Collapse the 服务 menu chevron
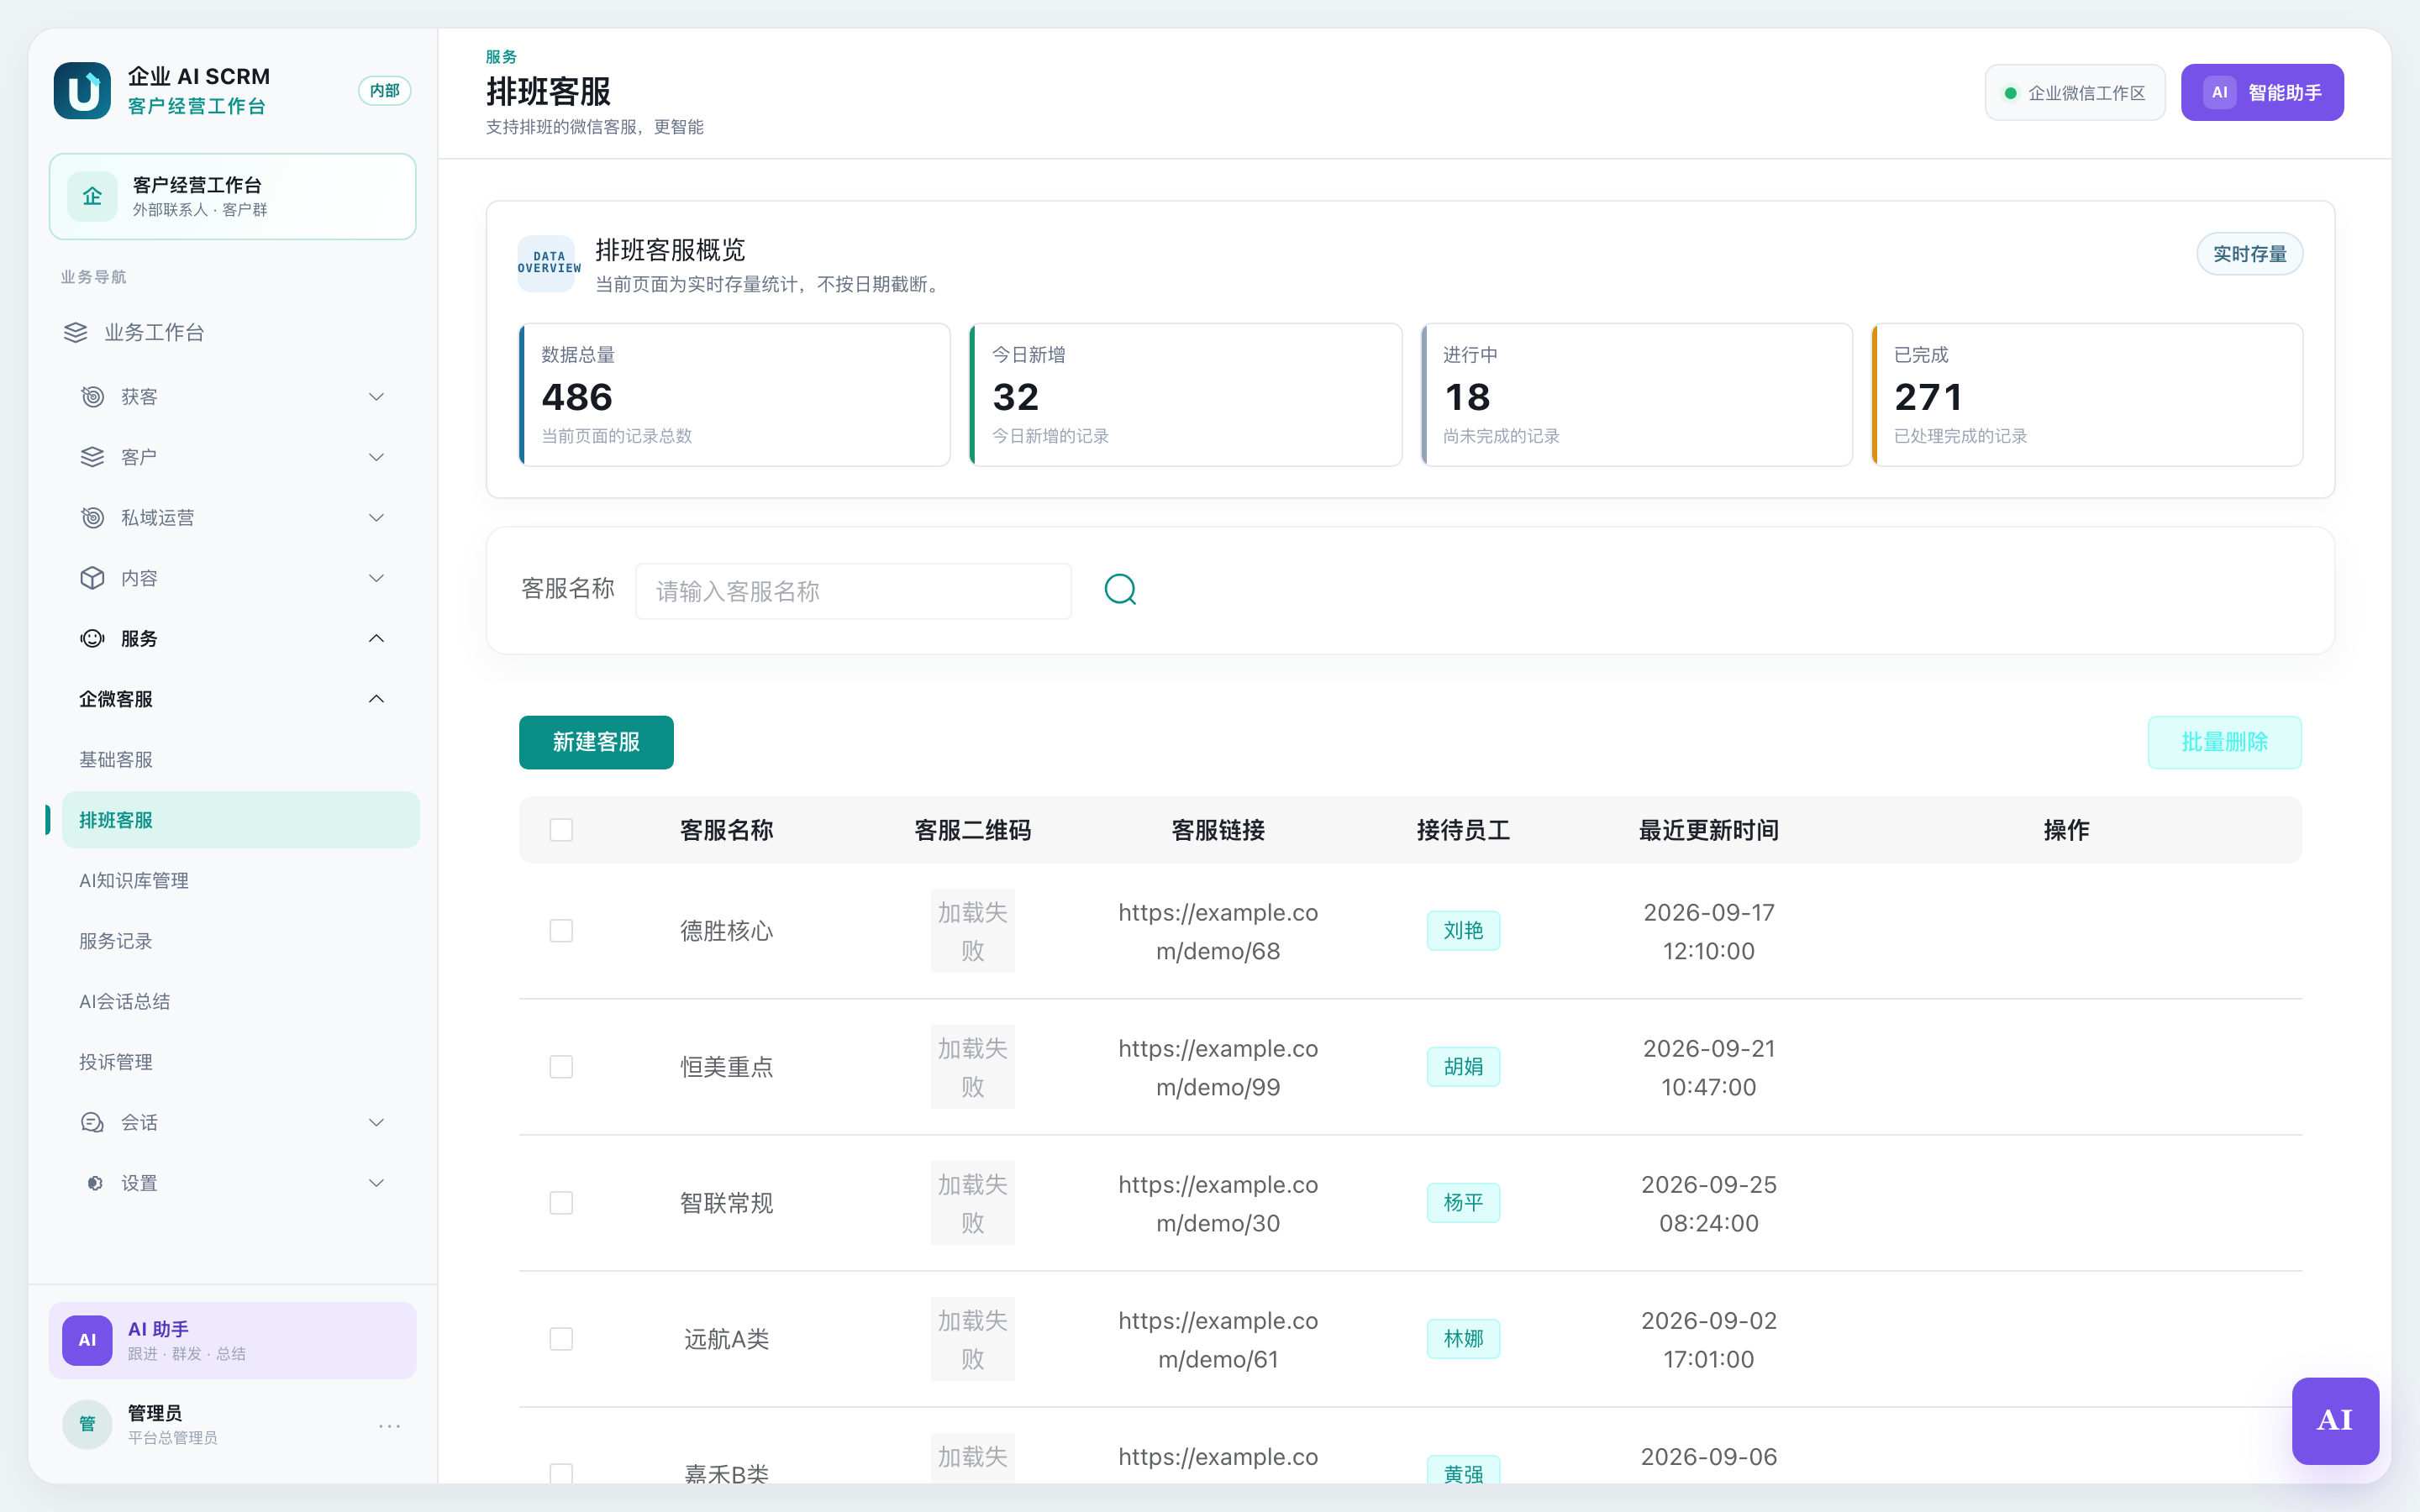 click(376, 638)
